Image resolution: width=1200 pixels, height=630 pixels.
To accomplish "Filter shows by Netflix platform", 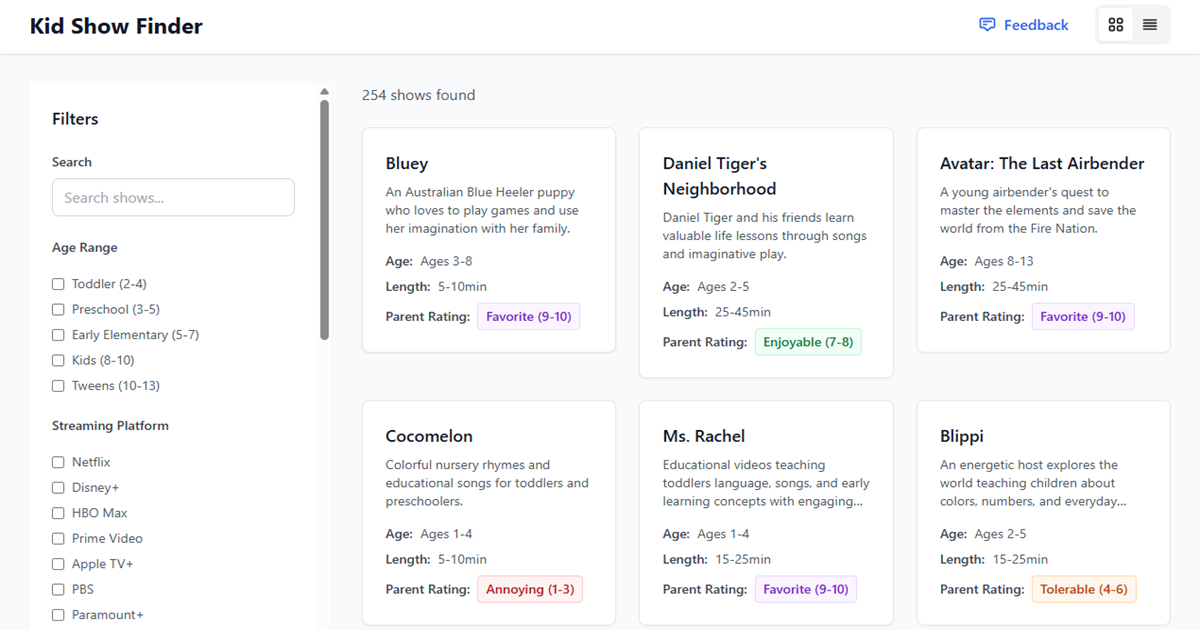I will click(x=58, y=462).
